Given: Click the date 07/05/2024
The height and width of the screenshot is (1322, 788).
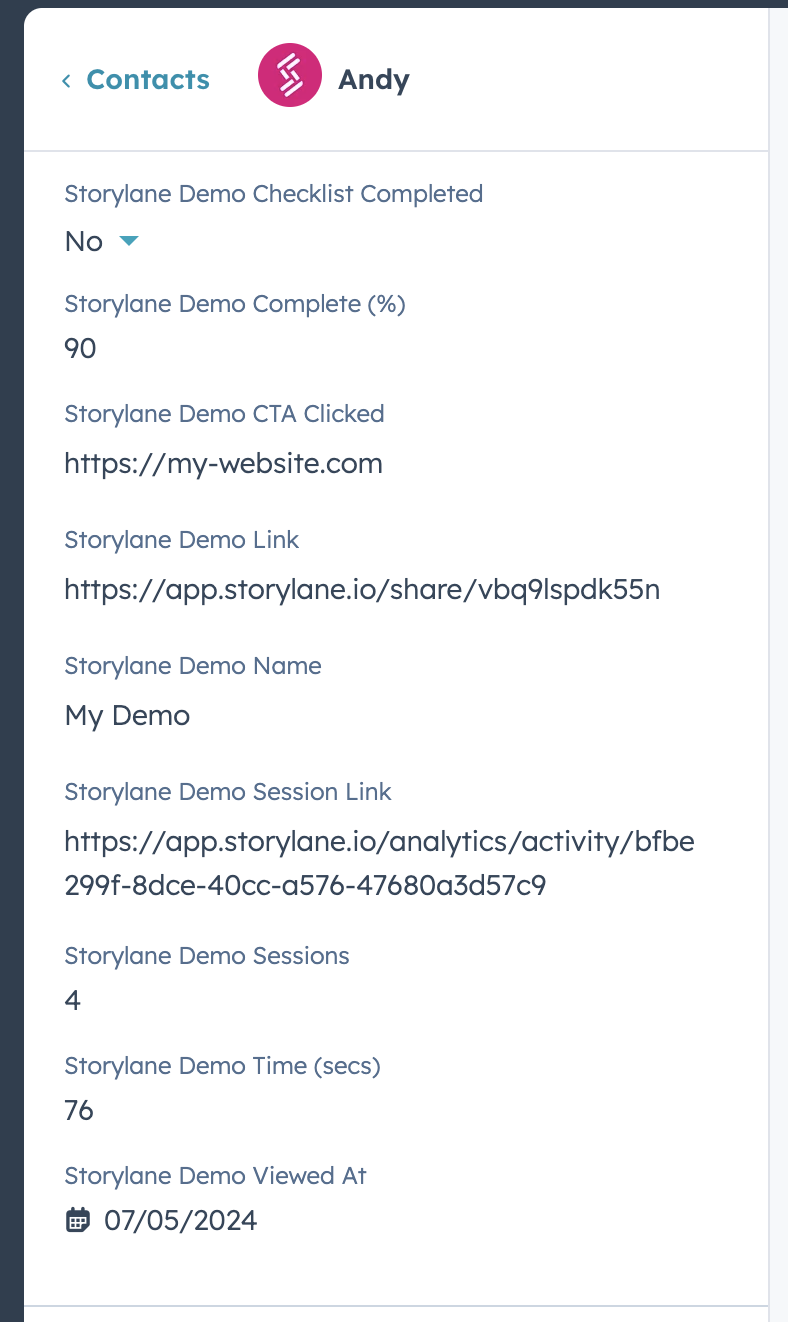Looking at the screenshot, I should click(x=180, y=1220).
